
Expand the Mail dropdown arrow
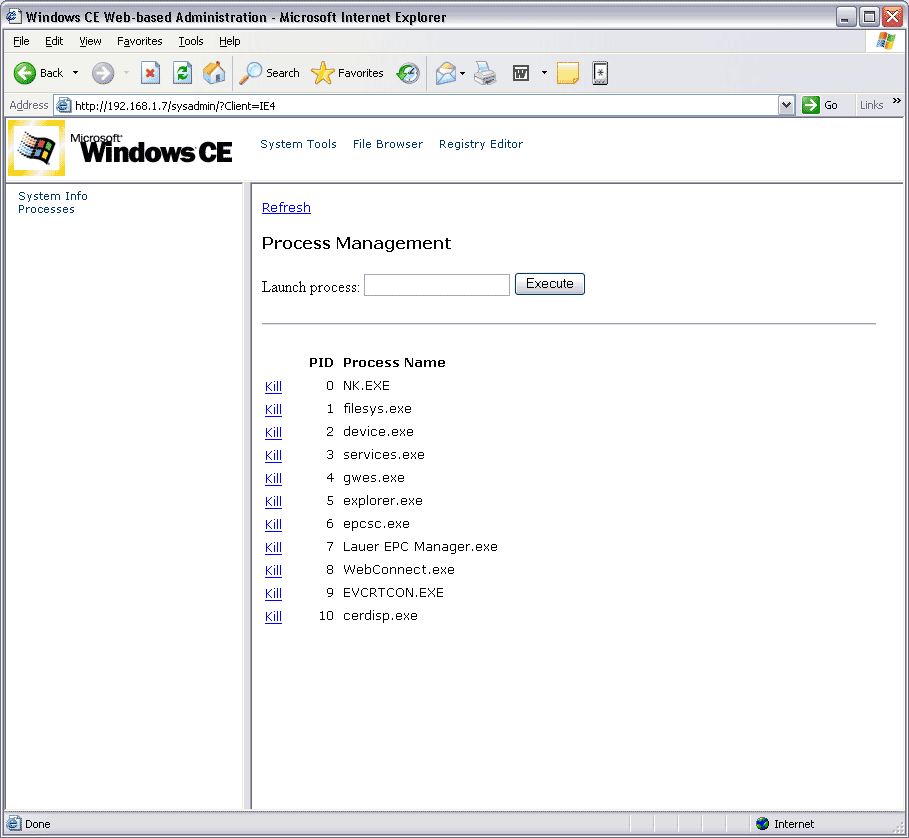click(463, 73)
